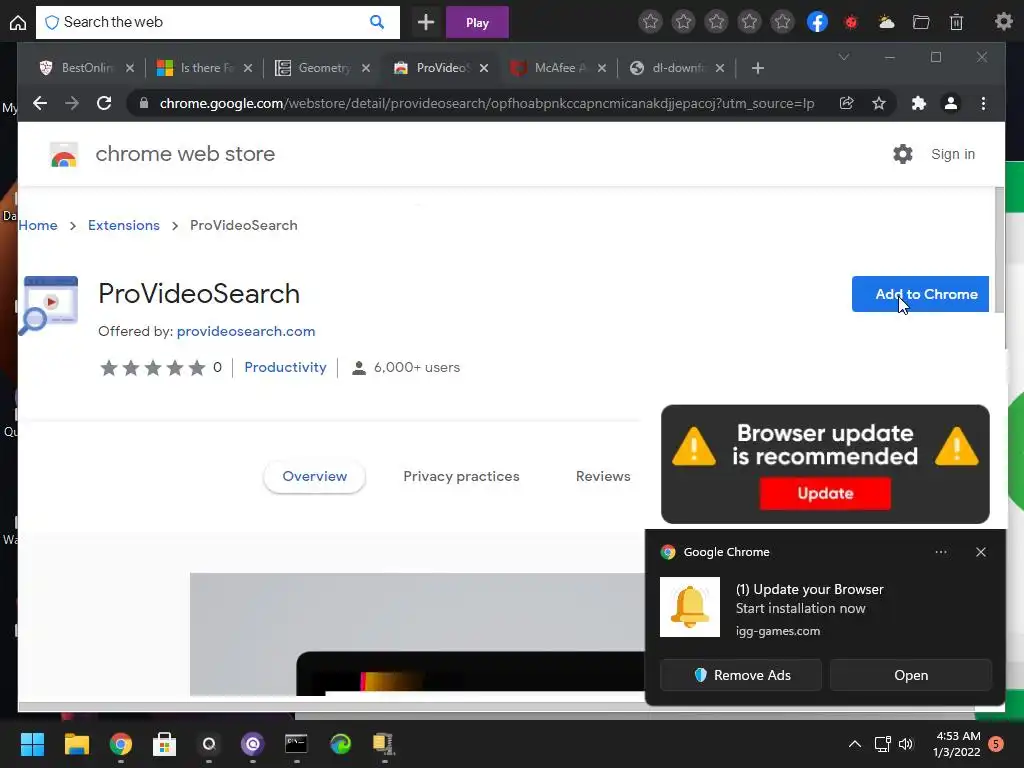Click the plus button next to Play

pyautogui.click(x=426, y=22)
